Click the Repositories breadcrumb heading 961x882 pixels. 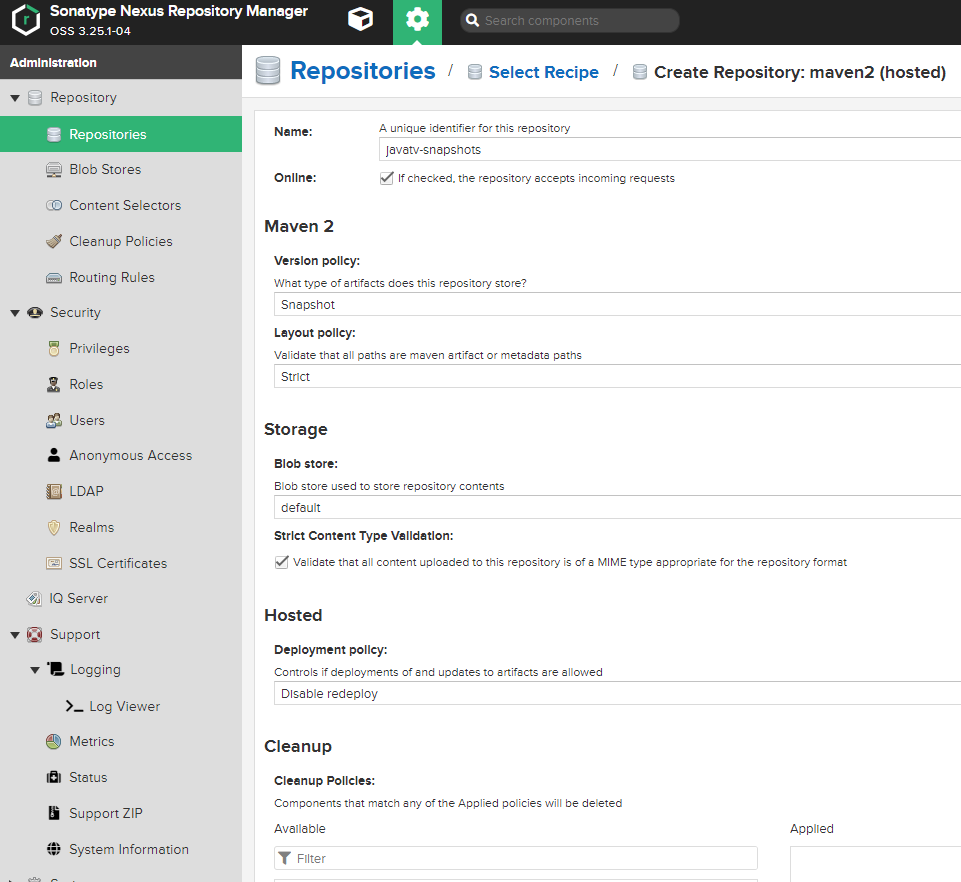[362, 71]
